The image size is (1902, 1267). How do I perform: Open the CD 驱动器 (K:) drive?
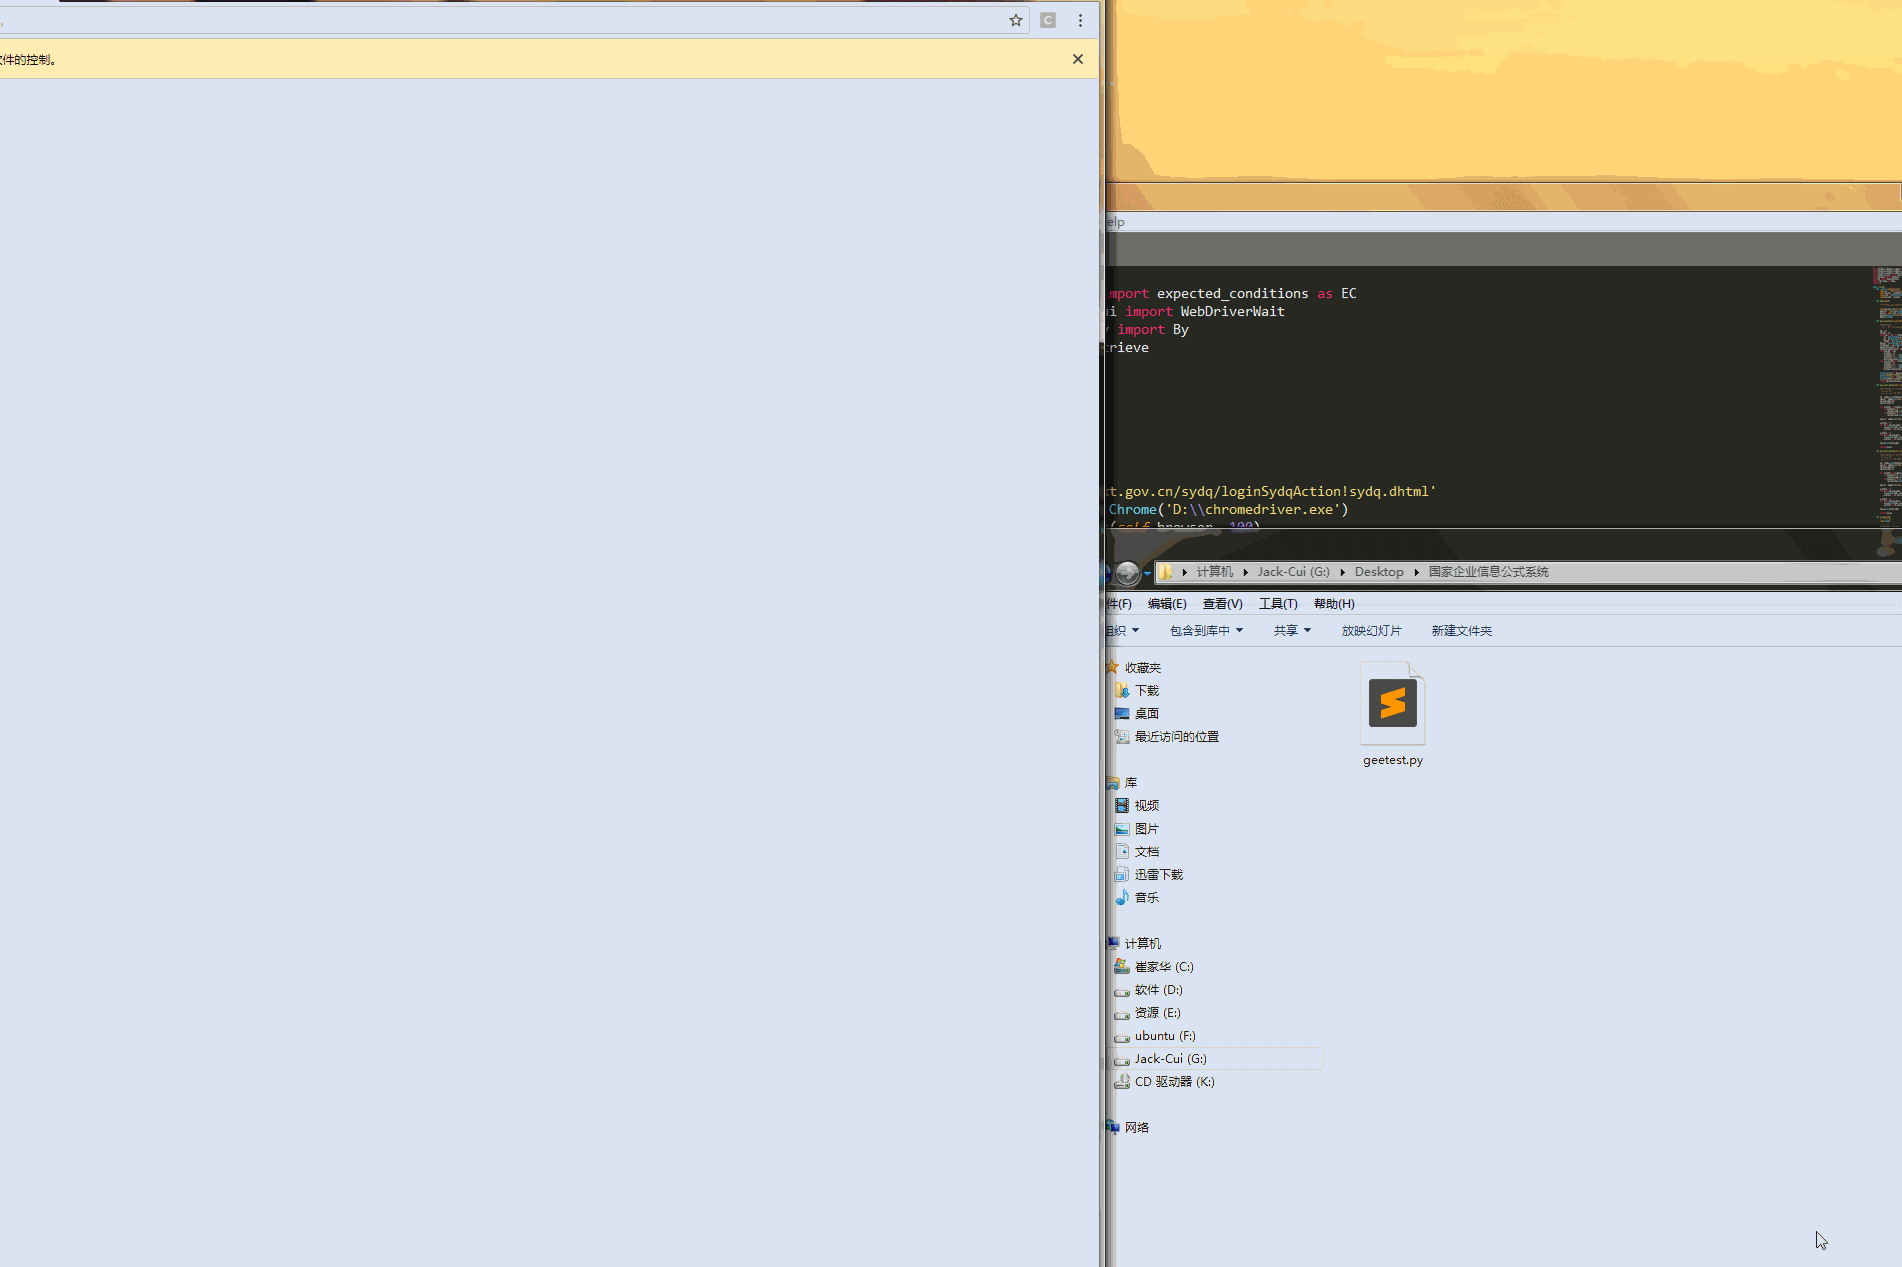pos(1174,1082)
